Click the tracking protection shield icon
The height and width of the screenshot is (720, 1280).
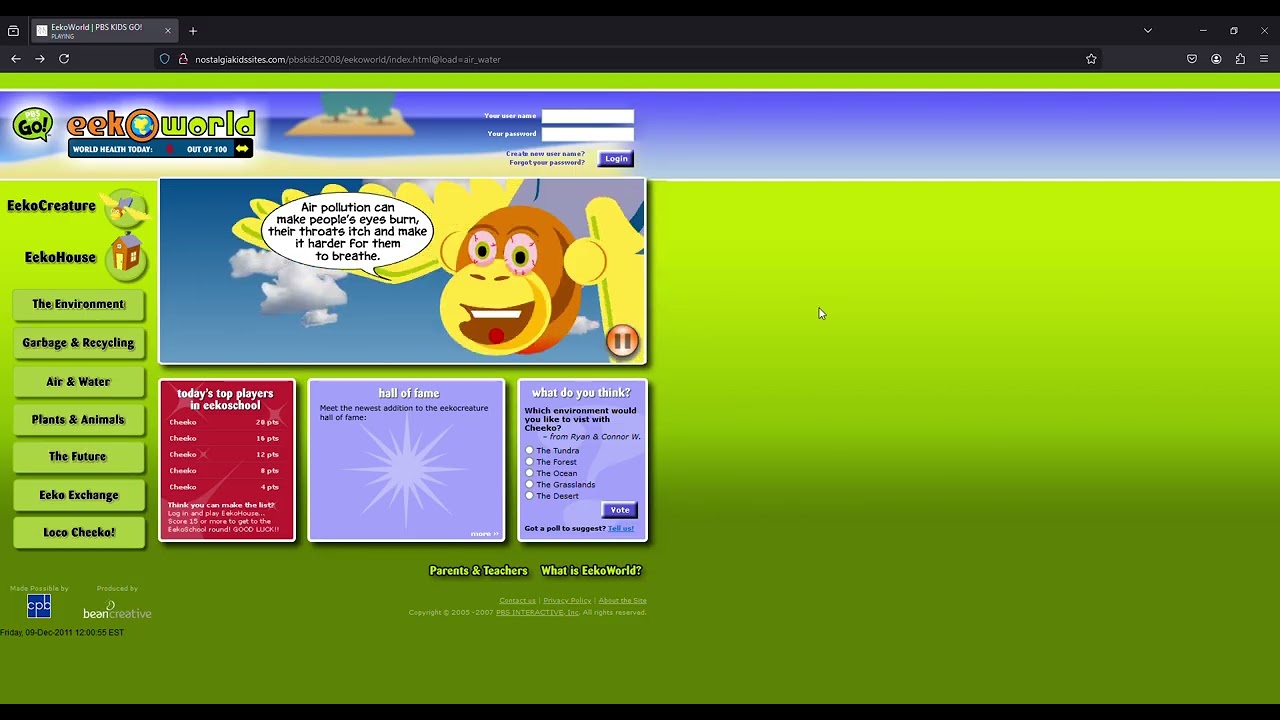165,59
